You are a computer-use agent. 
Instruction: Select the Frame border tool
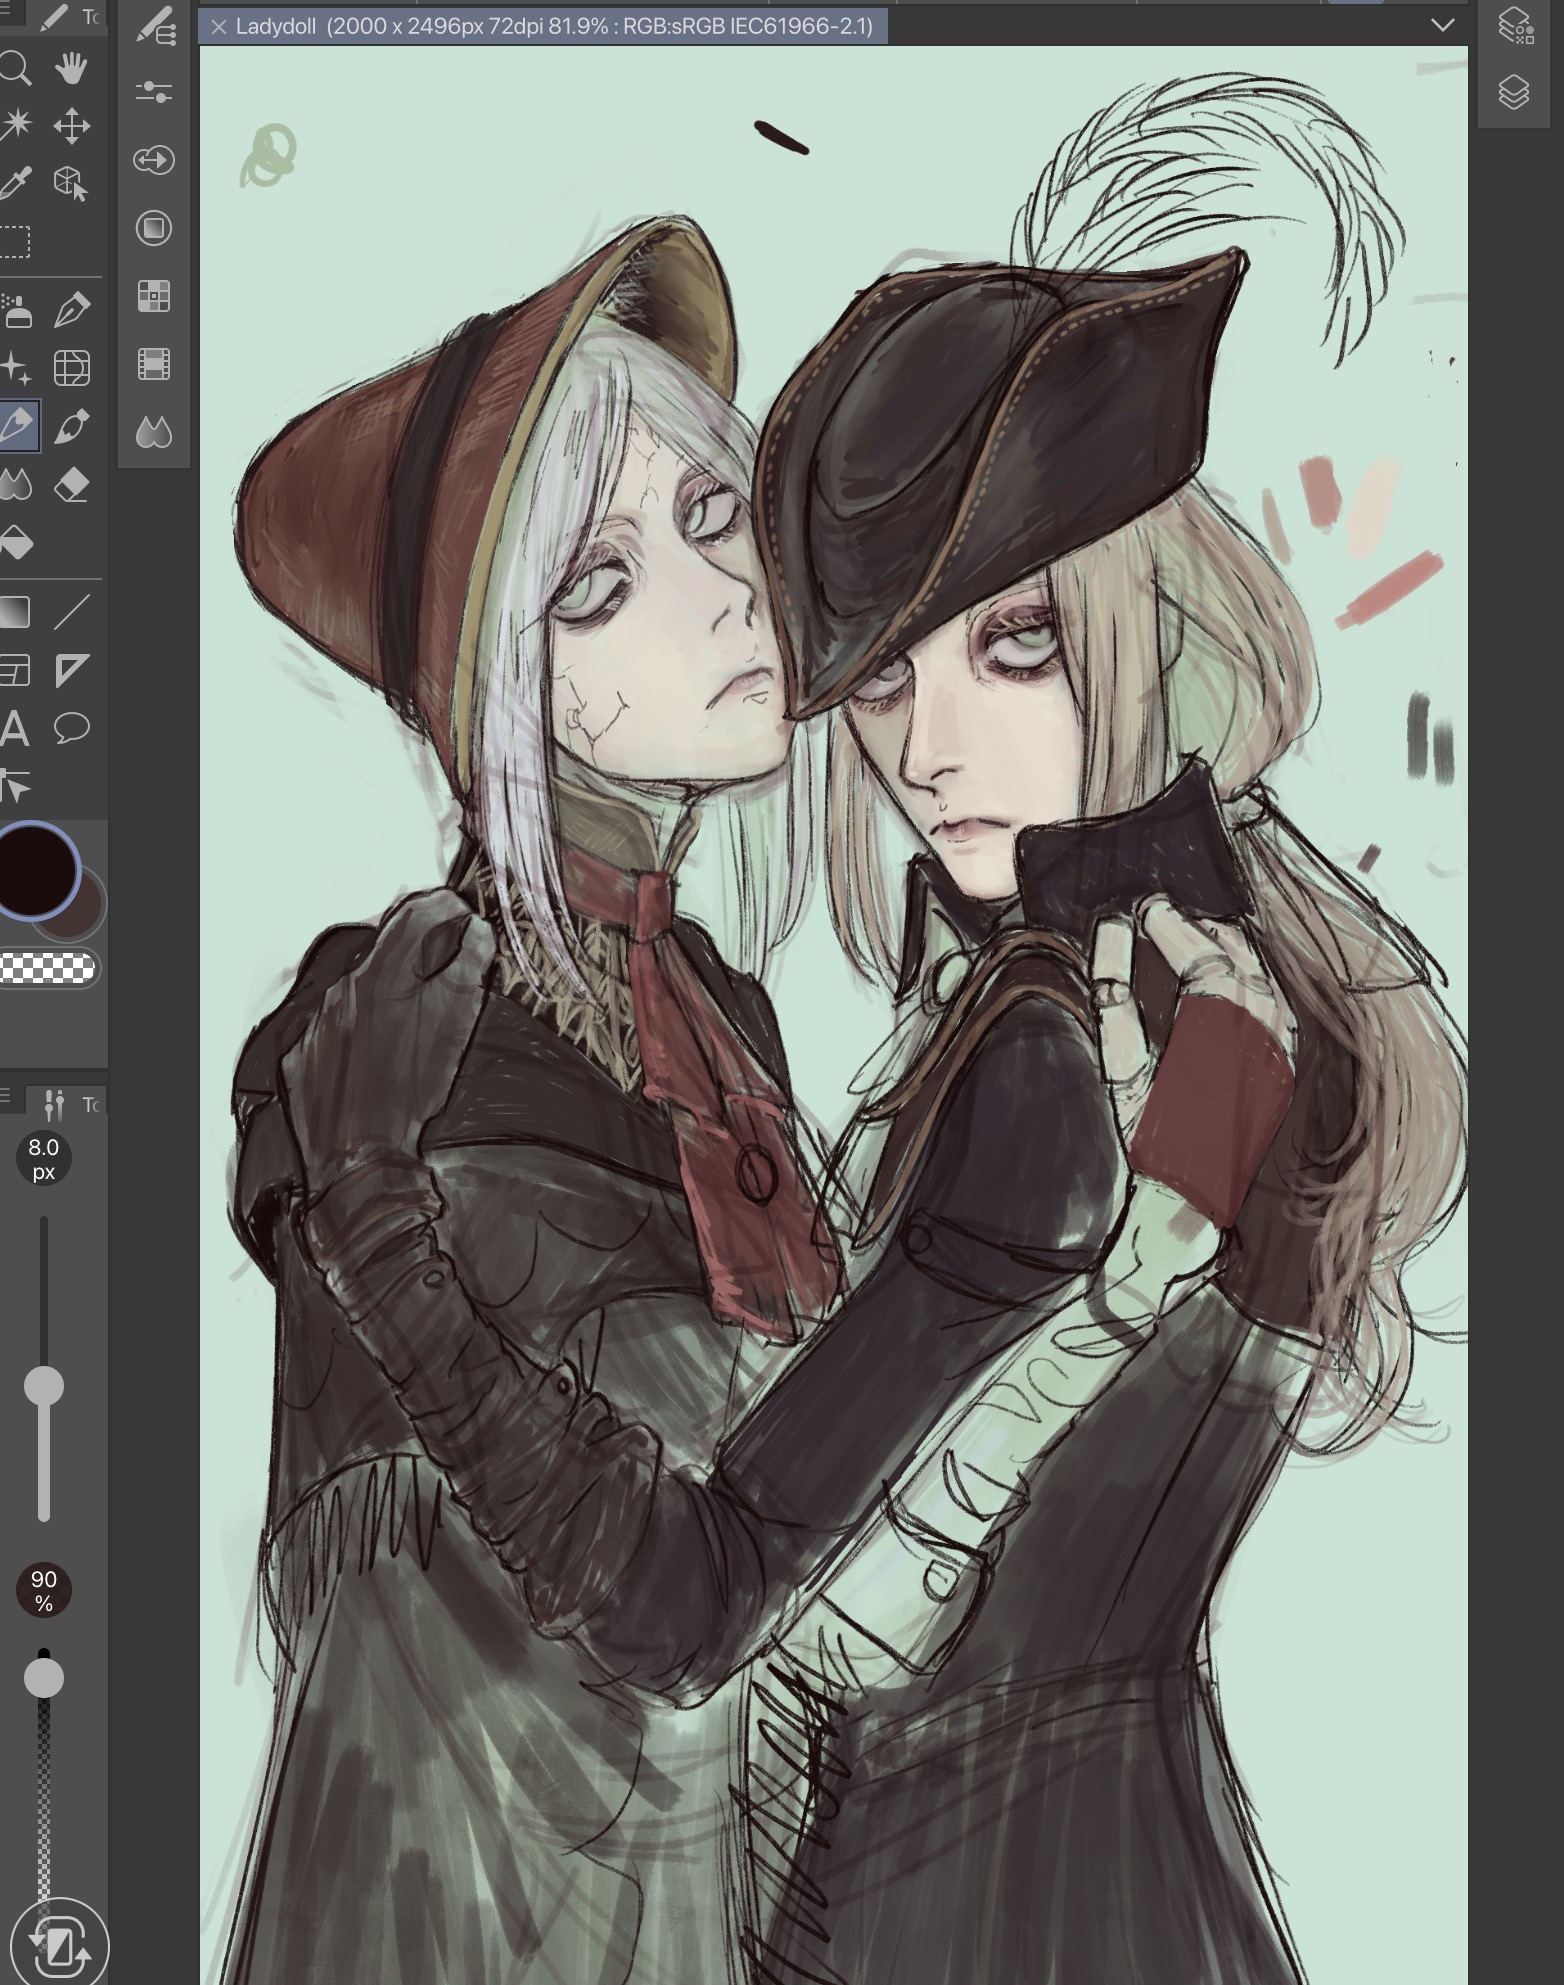(x=14, y=670)
